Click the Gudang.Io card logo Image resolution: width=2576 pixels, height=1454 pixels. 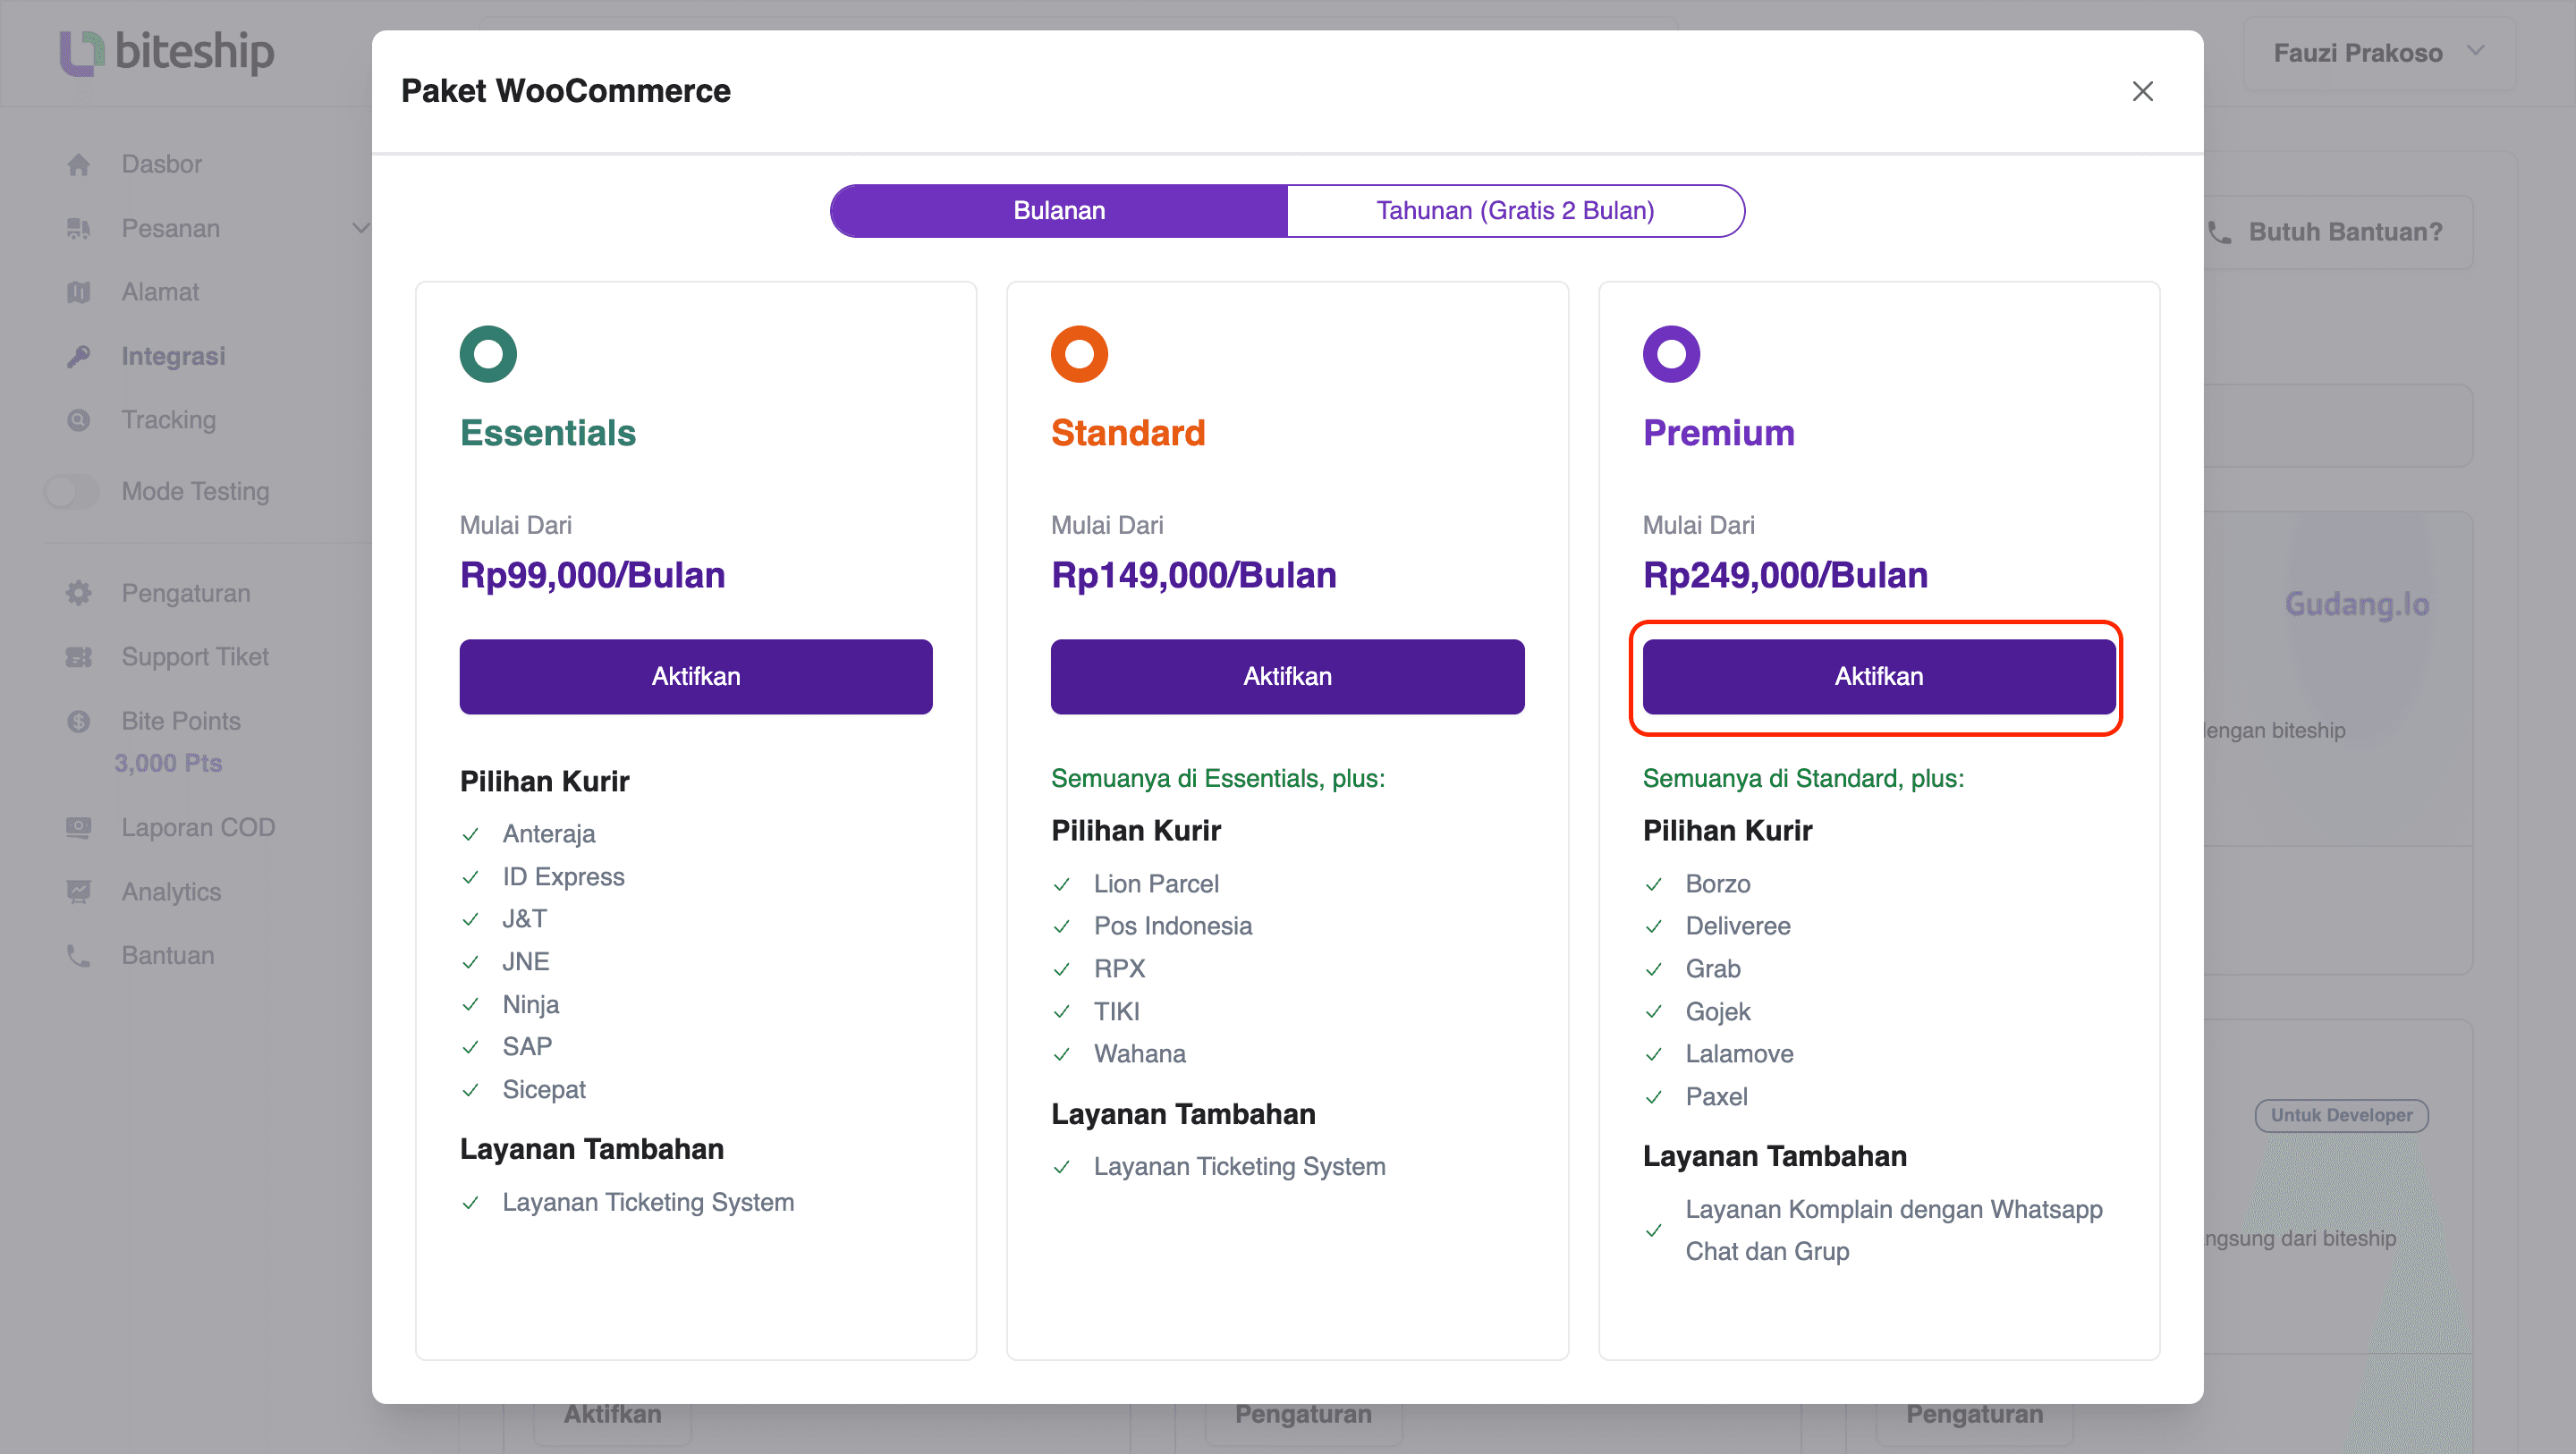point(2357,604)
